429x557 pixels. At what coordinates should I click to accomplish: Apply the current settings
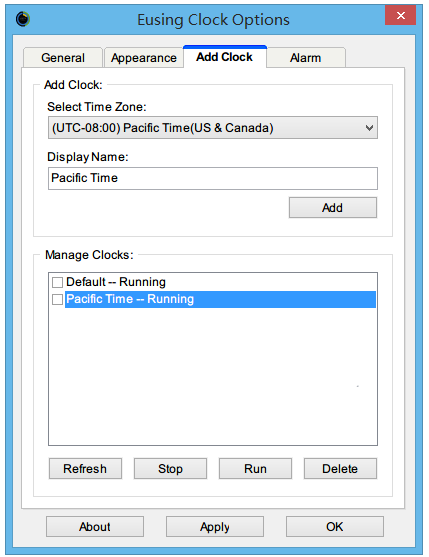click(x=215, y=526)
